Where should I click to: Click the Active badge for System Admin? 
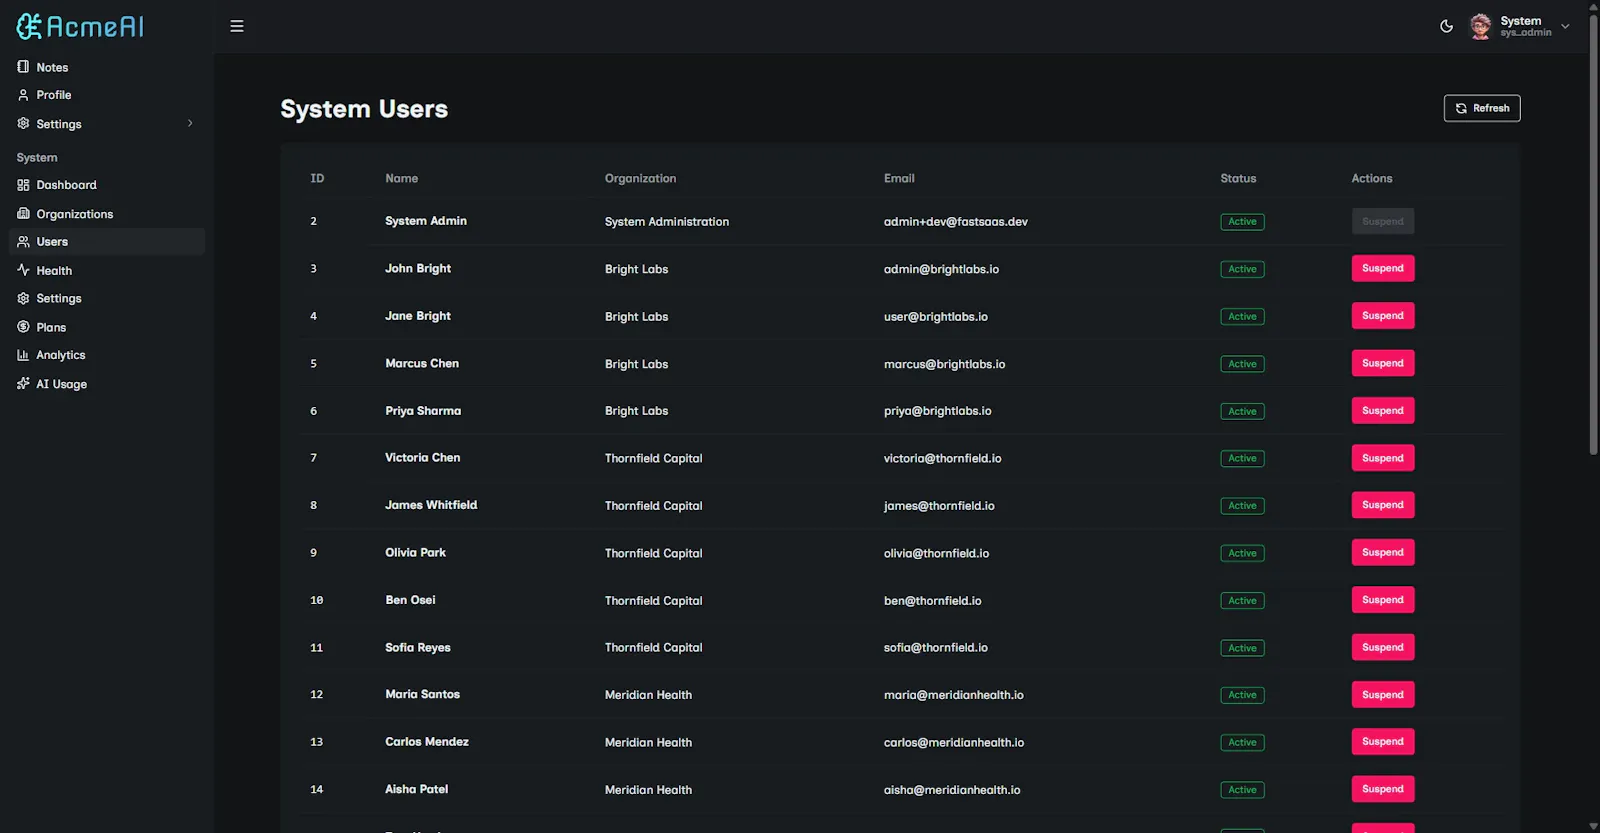point(1242,222)
